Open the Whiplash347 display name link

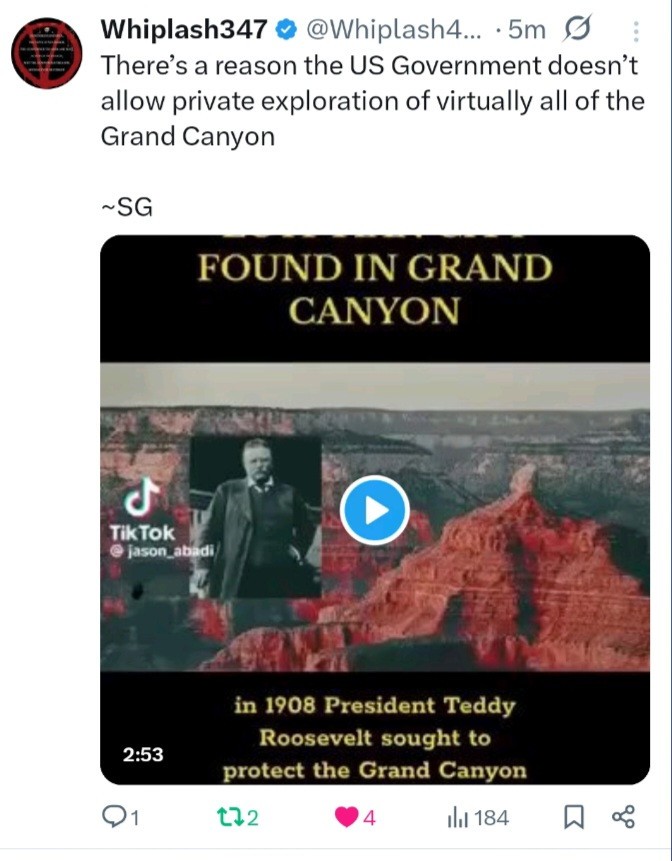(184, 31)
